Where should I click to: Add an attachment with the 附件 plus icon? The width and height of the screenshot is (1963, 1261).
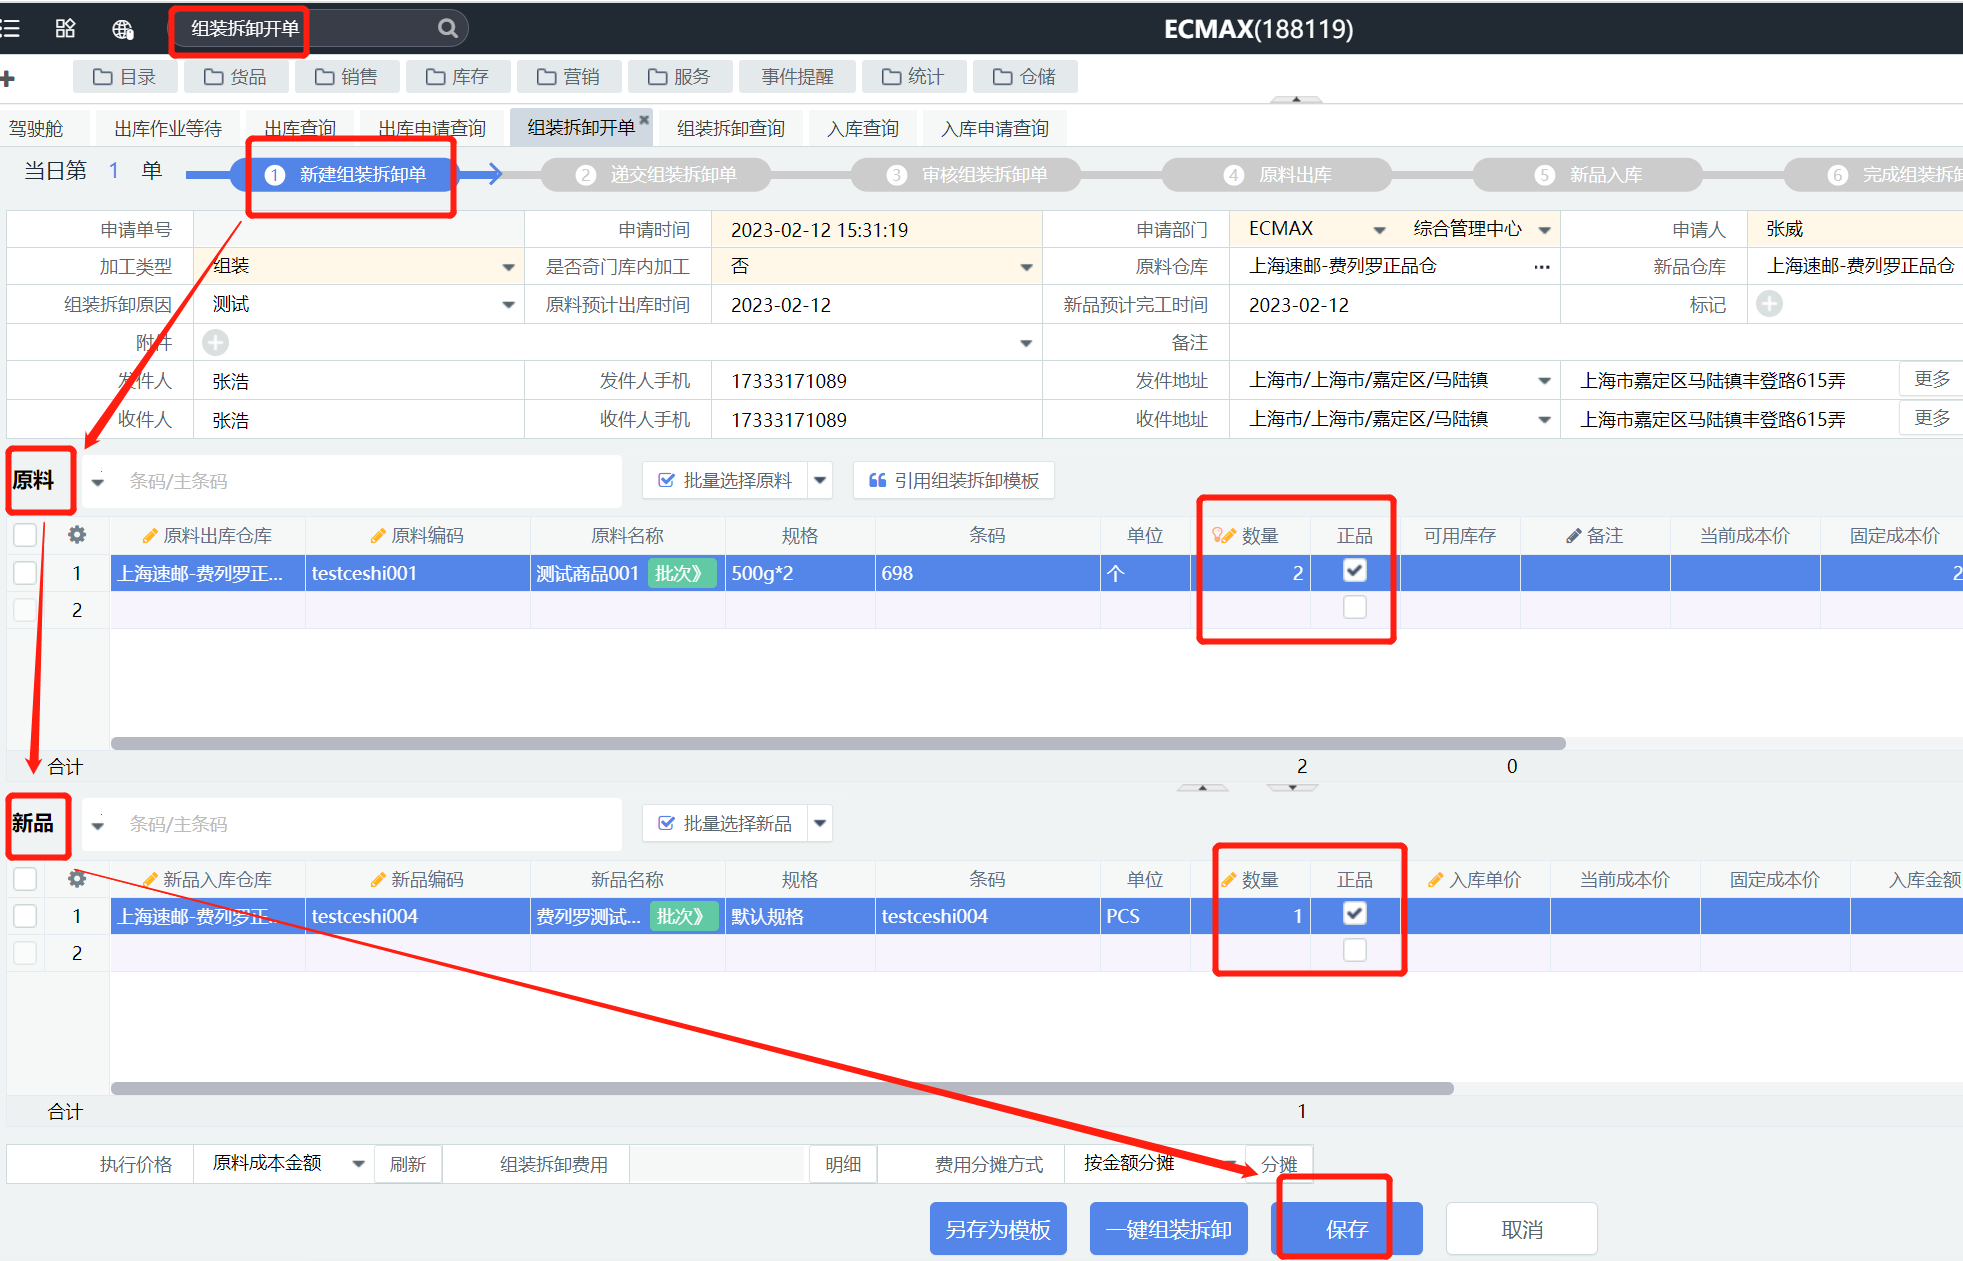click(215, 343)
